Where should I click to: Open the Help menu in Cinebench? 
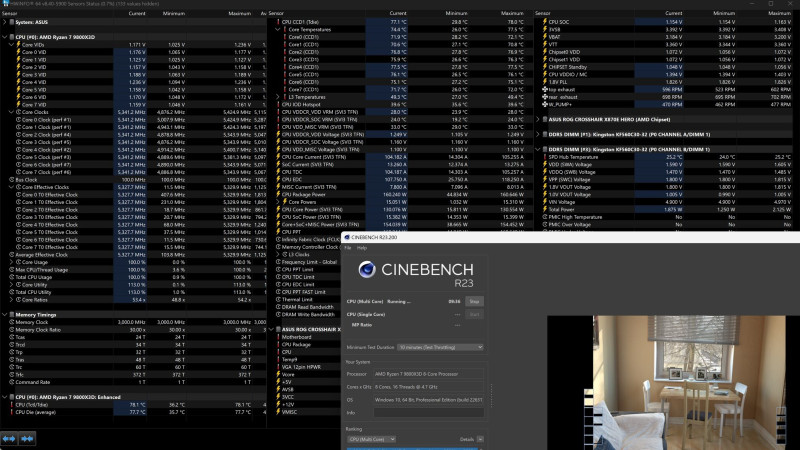tap(362, 248)
